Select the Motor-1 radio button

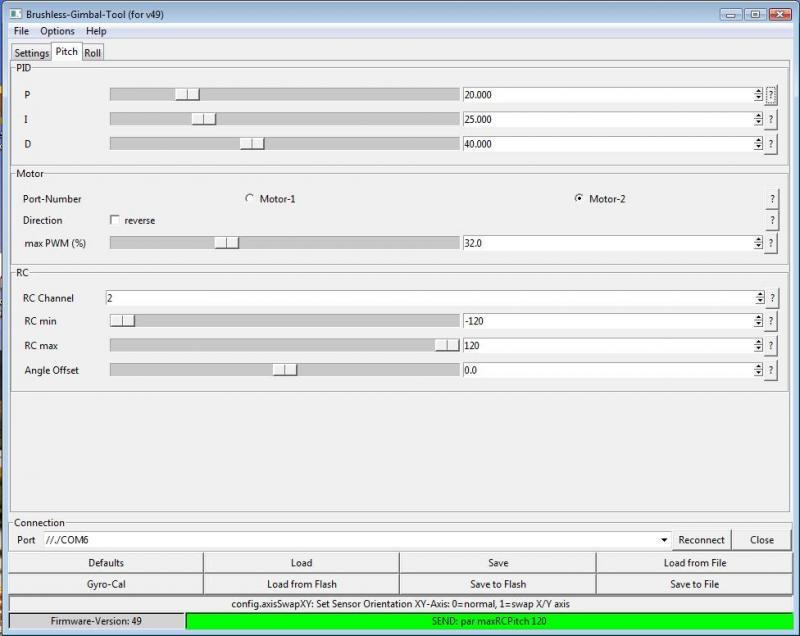pyautogui.click(x=250, y=199)
